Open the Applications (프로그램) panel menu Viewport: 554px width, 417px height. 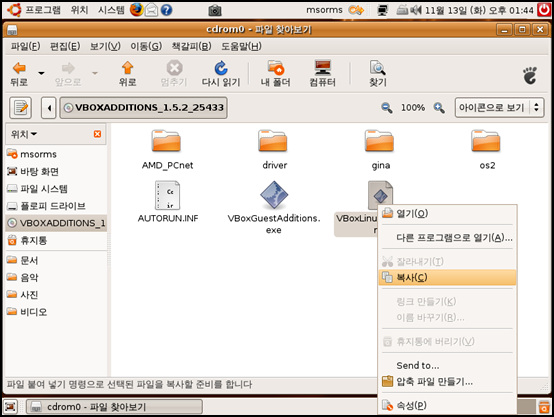point(34,10)
